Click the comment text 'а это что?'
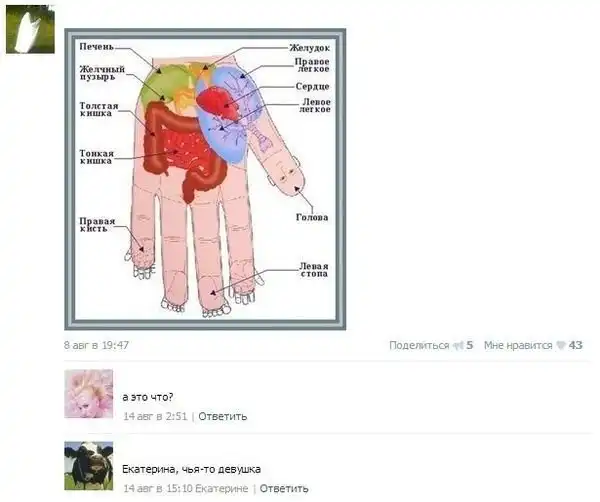600x502 pixels. click(148, 397)
